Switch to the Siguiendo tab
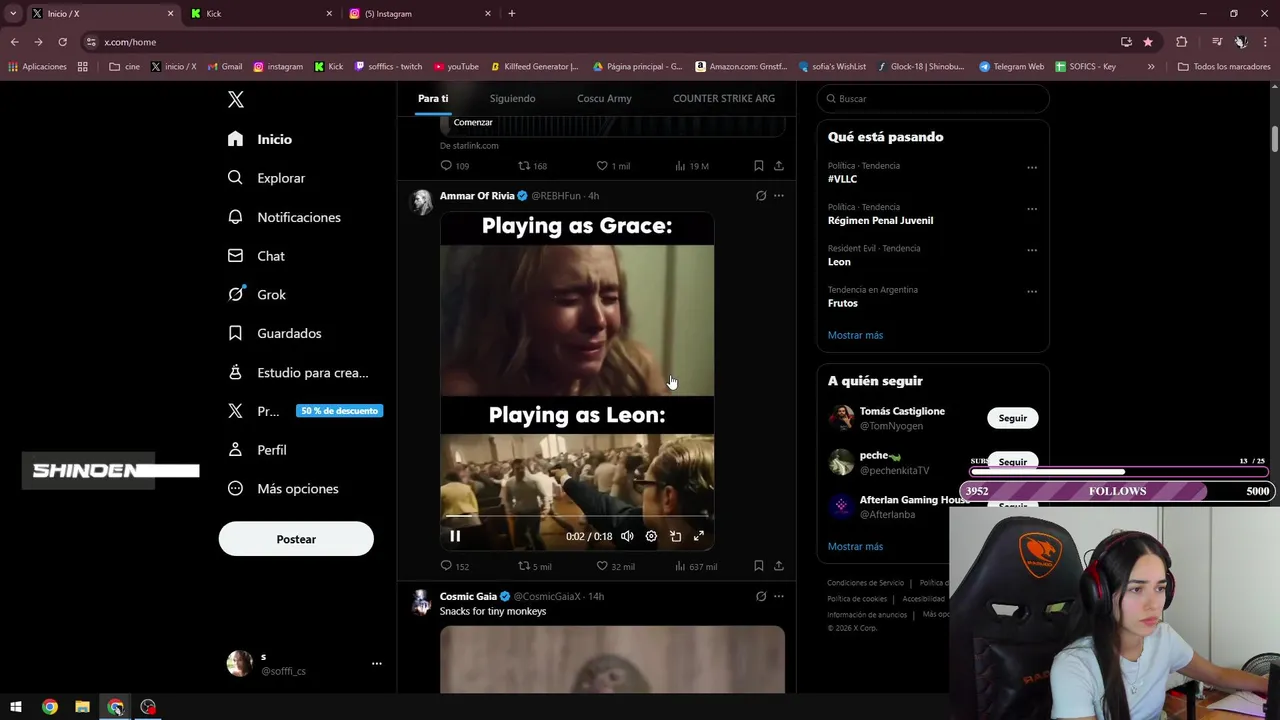Image resolution: width=1280 pixels, height=720 pixels. pos(512,98)
